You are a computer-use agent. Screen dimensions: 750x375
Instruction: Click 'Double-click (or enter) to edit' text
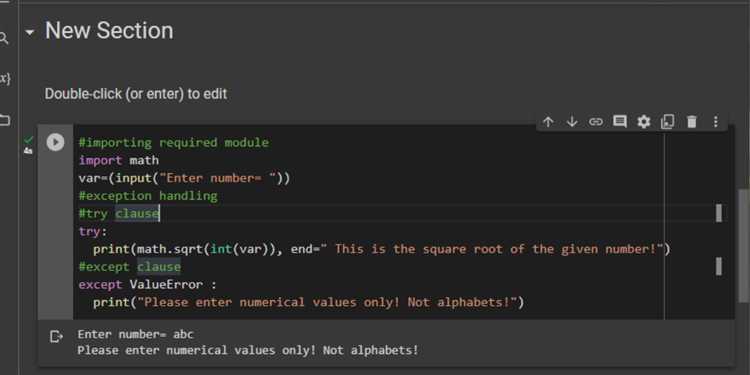click(136, 94)
